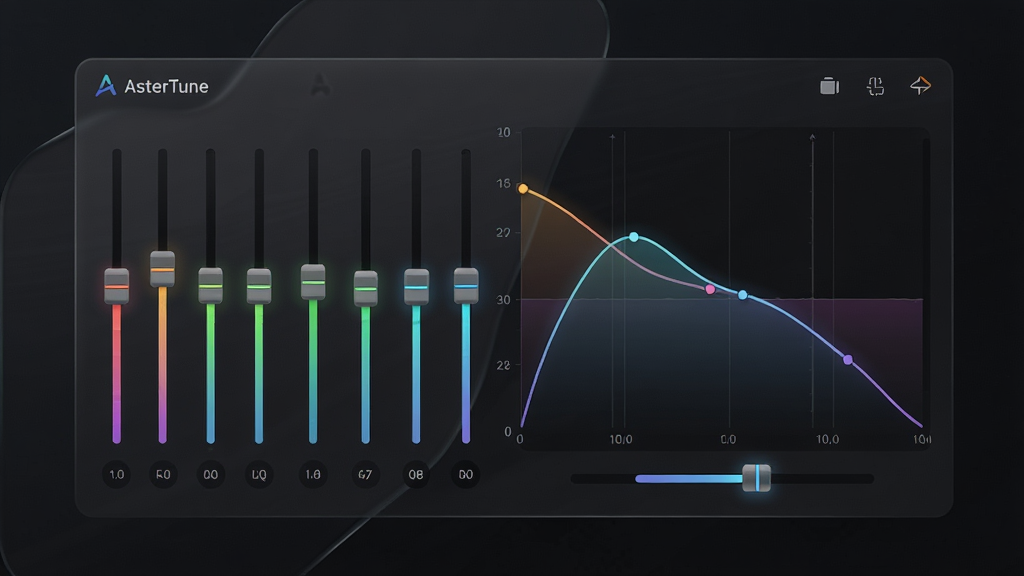1024x576 pixels.
Task: Click the AsterTune logo icon
Action: pos(106,86)
